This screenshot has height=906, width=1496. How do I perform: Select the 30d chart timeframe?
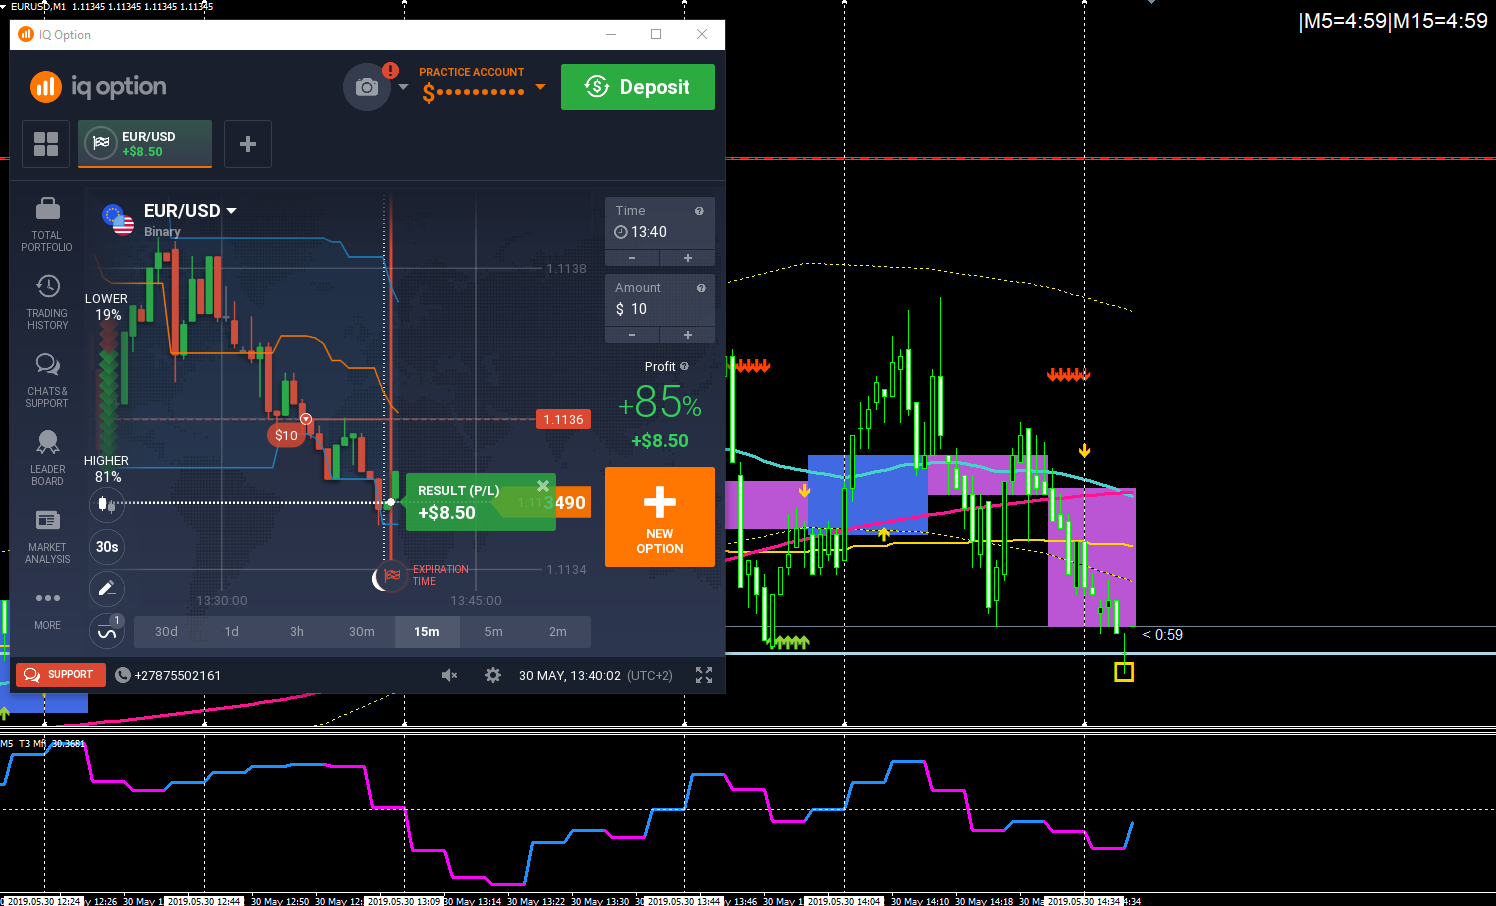tap(166, 632)
